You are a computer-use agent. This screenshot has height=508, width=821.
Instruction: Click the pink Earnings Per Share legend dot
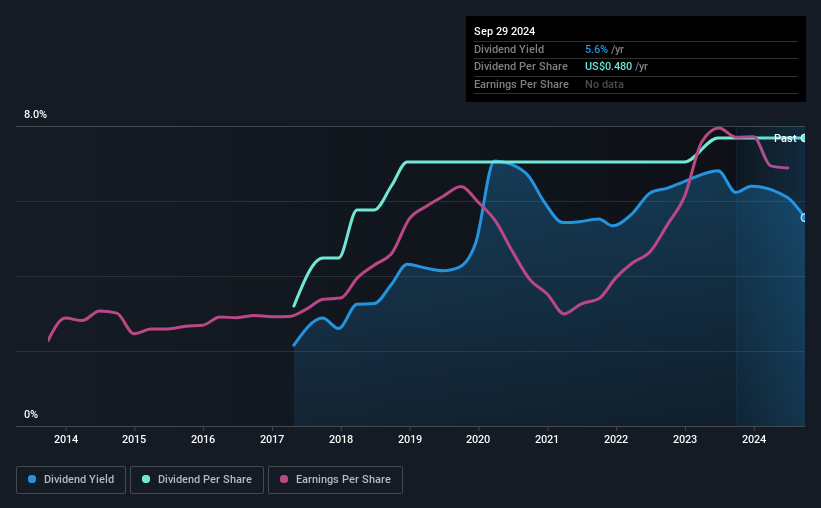284,479
